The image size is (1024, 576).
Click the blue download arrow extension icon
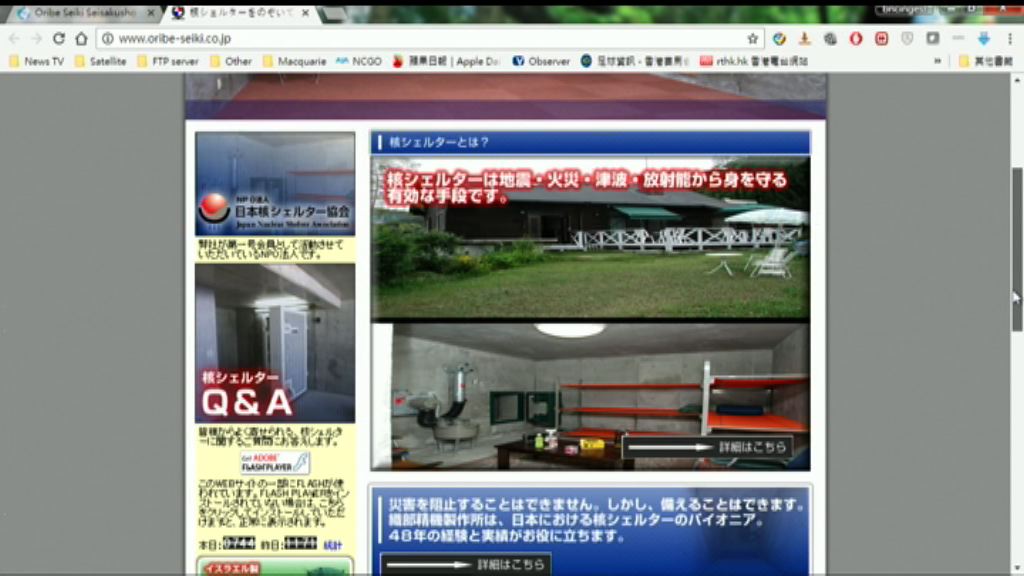point(984,38)
